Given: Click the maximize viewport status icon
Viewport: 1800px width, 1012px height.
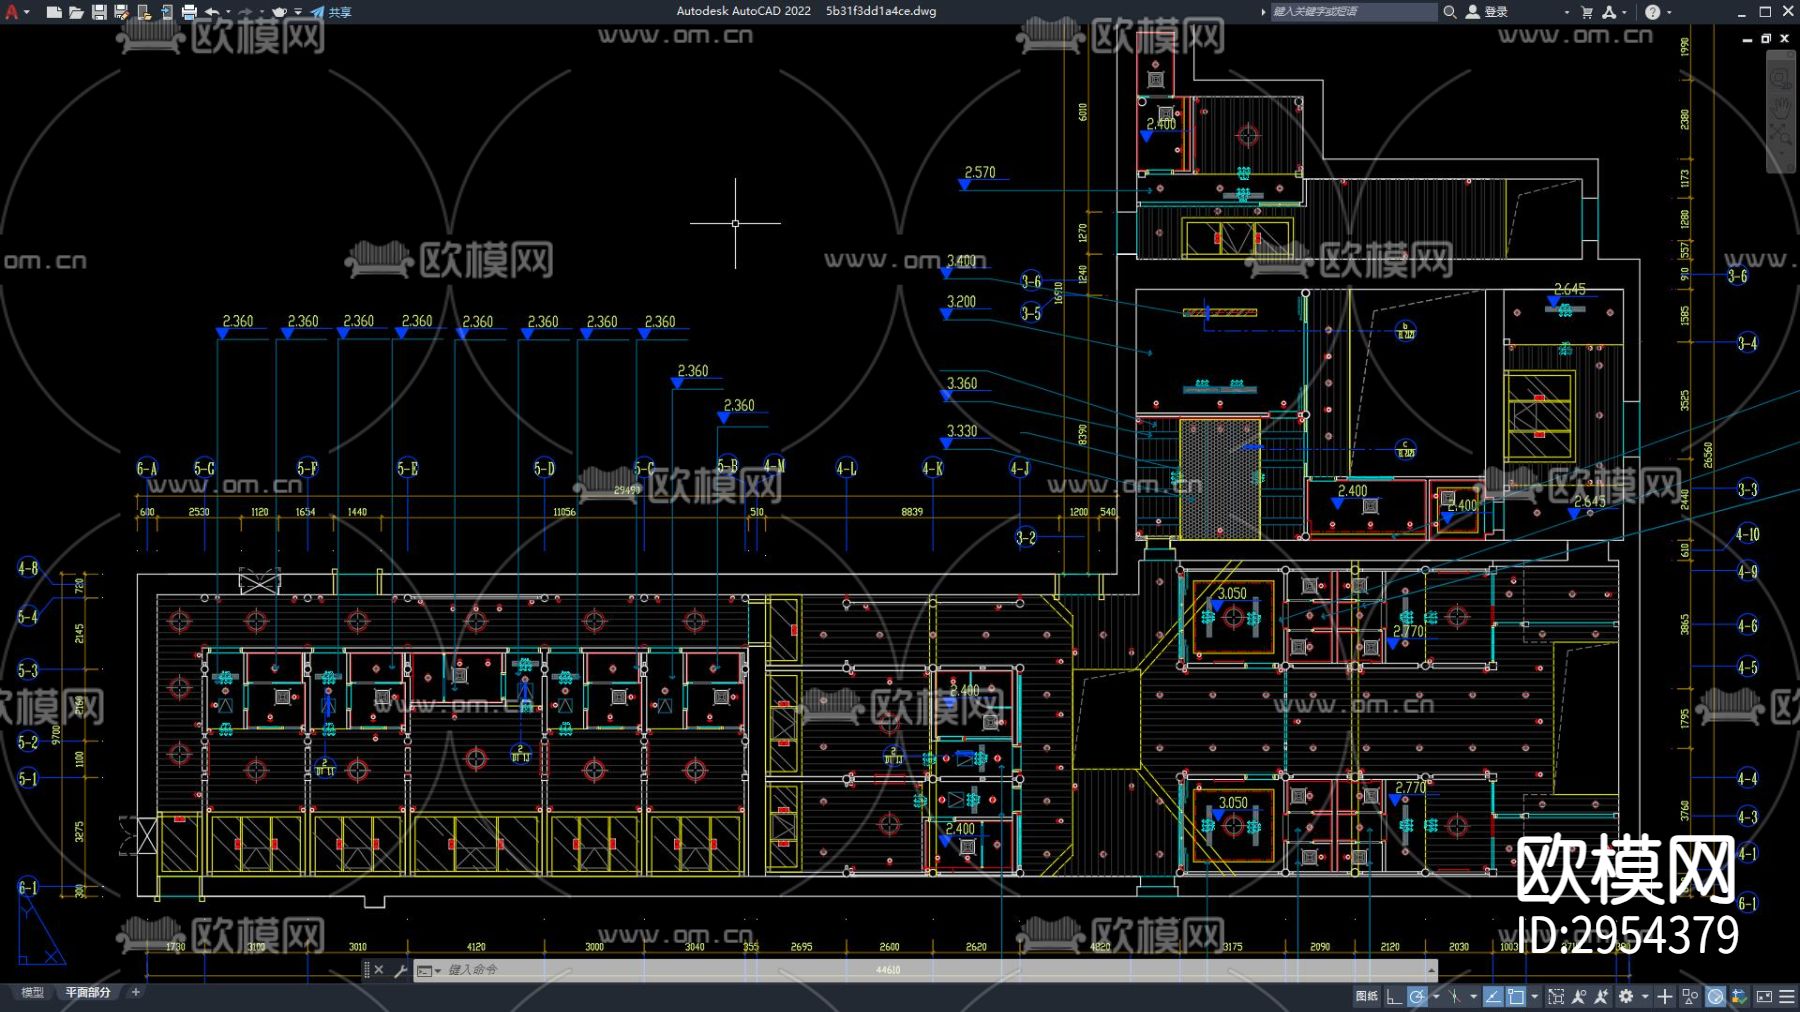Looking at the screenshot, I should point(1556,996).
